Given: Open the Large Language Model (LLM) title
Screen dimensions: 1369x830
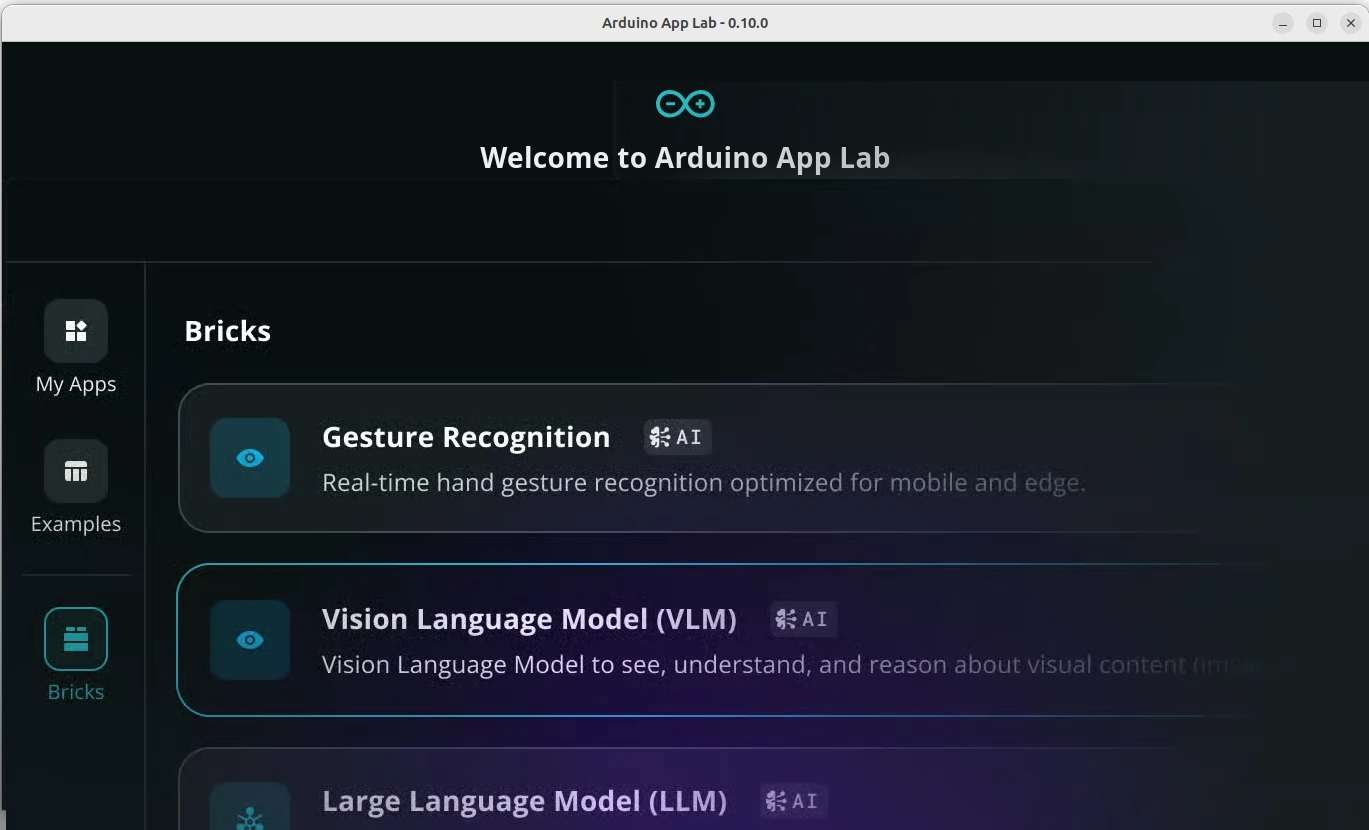Looking at the screenshot, I should coord(524,801).
